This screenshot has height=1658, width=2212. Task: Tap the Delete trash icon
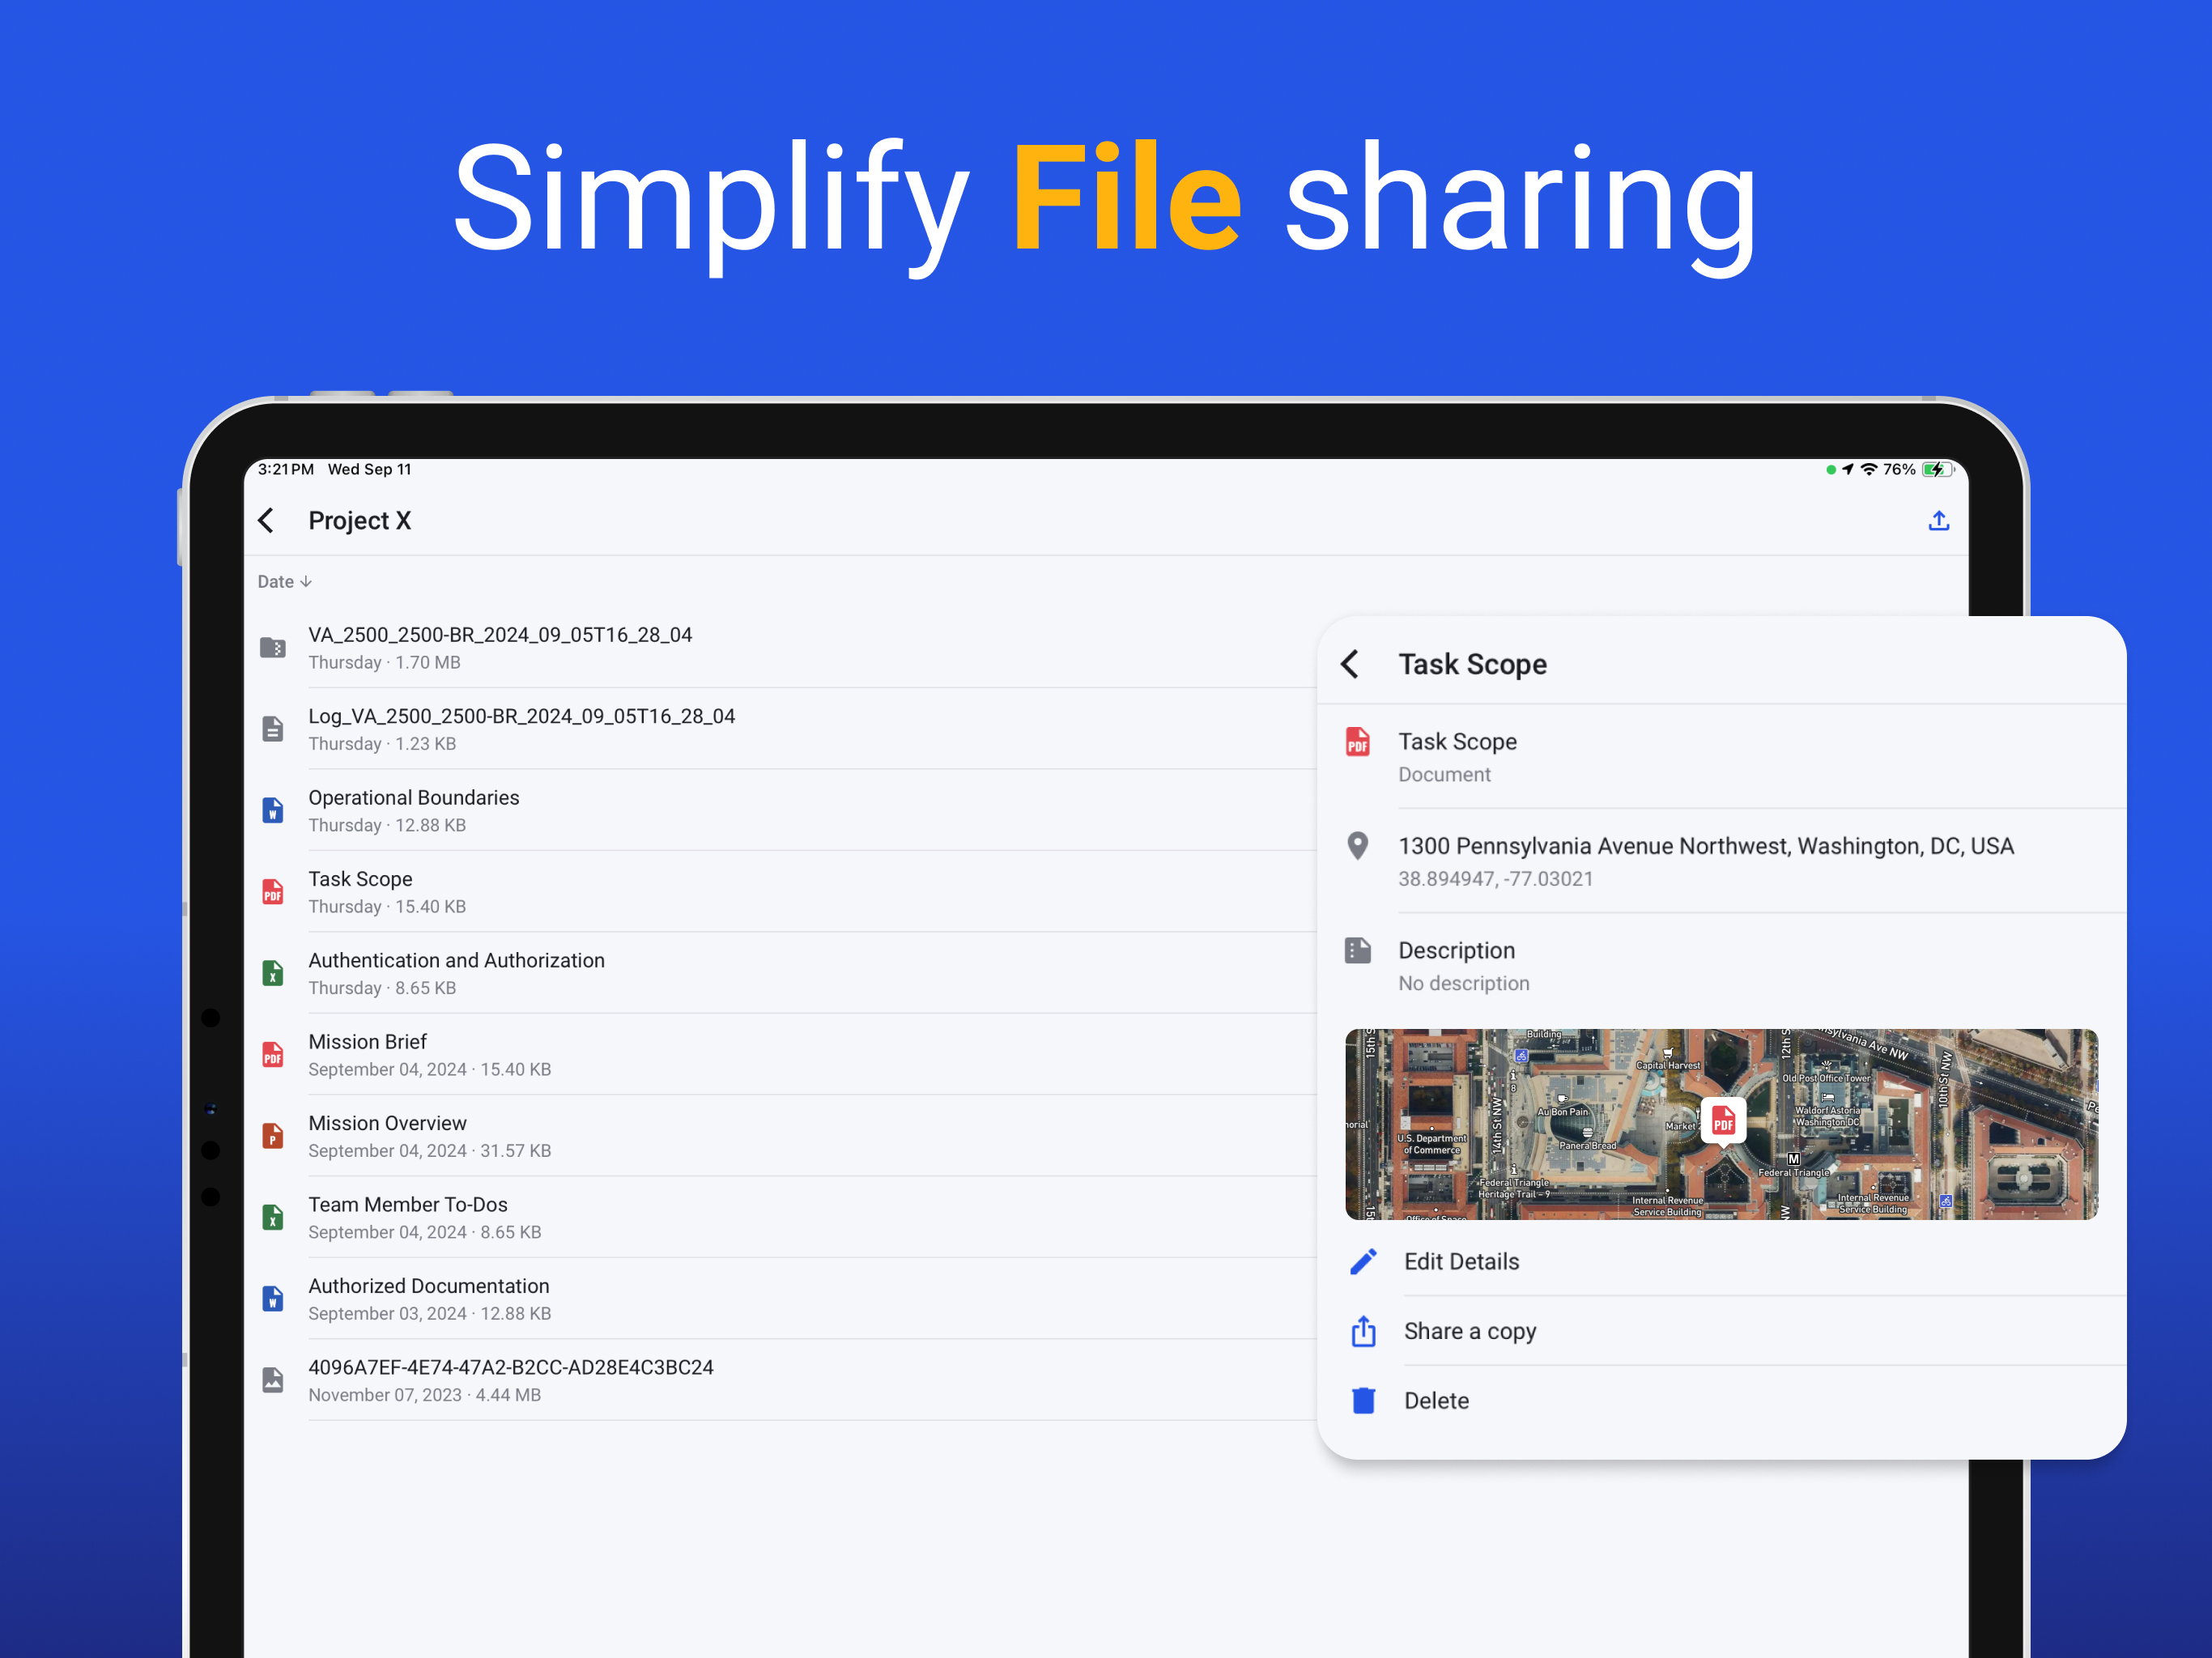coord(1363,1400)
